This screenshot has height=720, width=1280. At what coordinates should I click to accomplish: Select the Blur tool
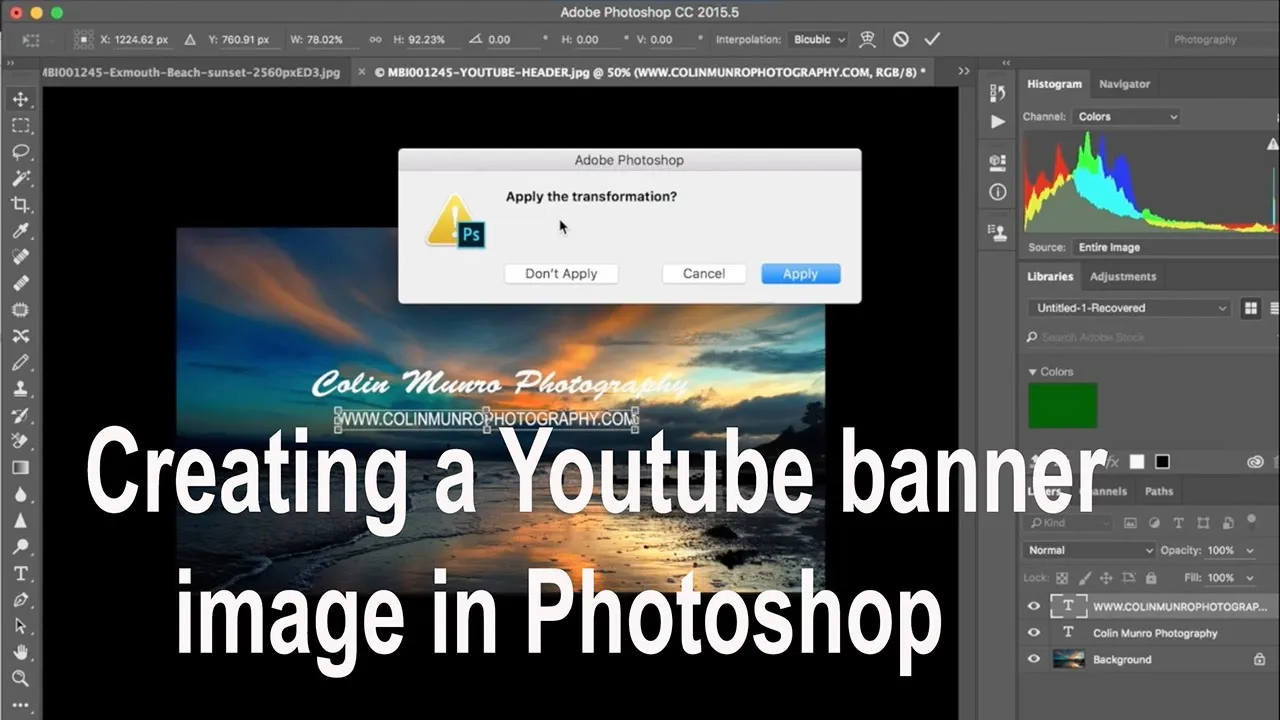point(20,494)
